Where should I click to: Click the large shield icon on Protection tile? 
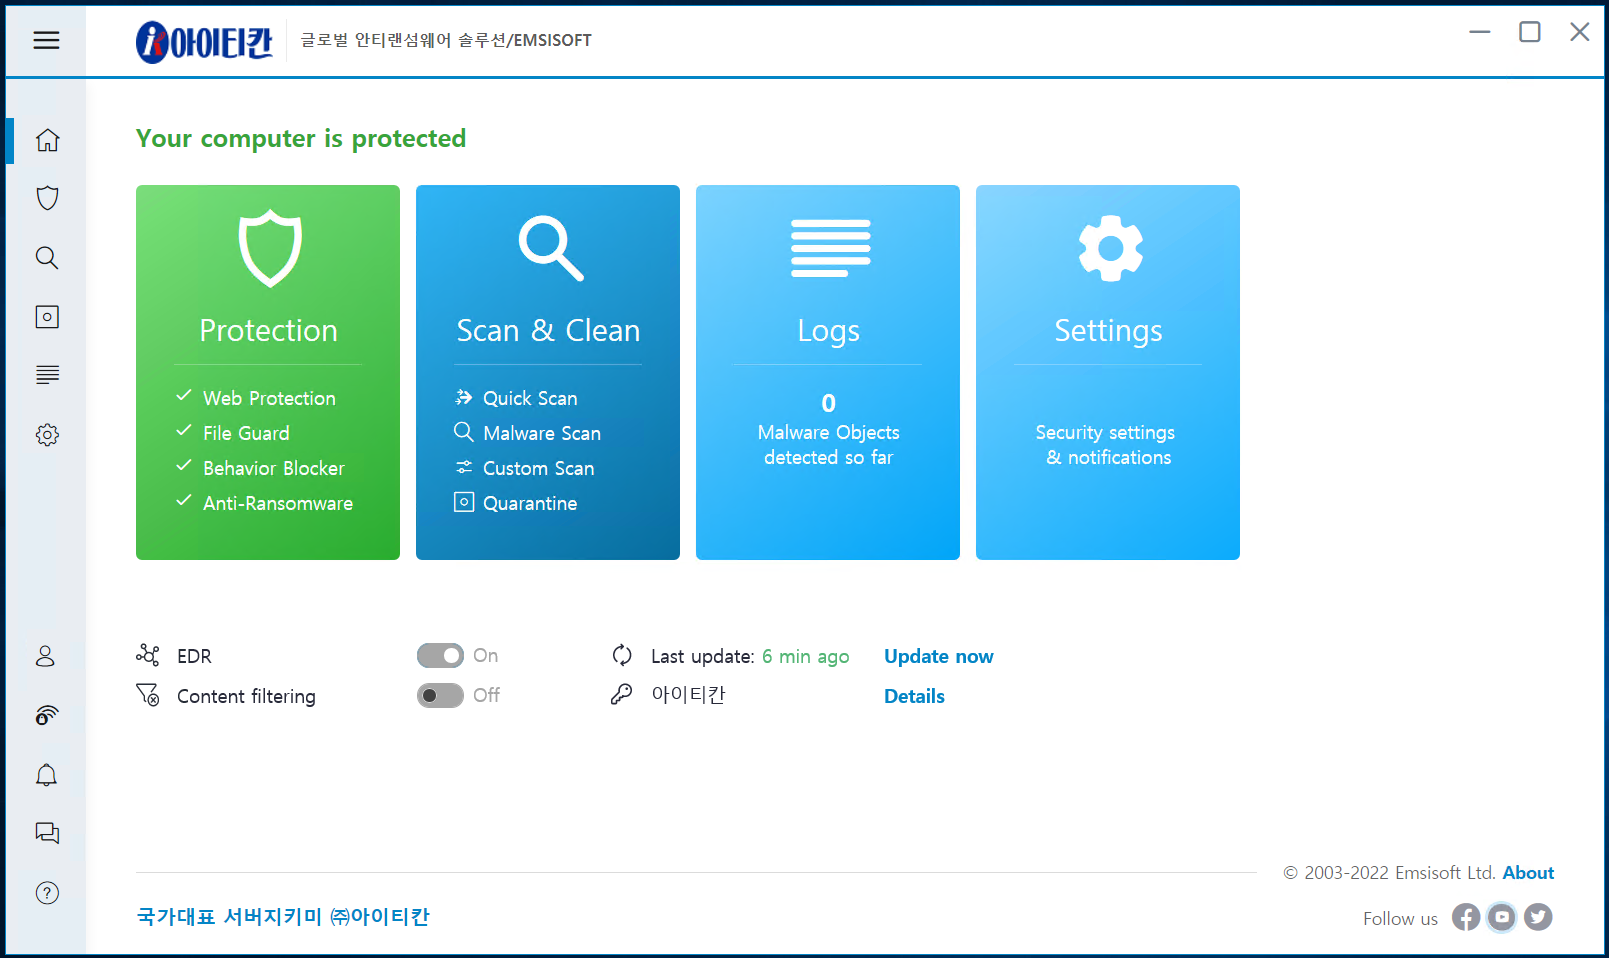[270, 248]
